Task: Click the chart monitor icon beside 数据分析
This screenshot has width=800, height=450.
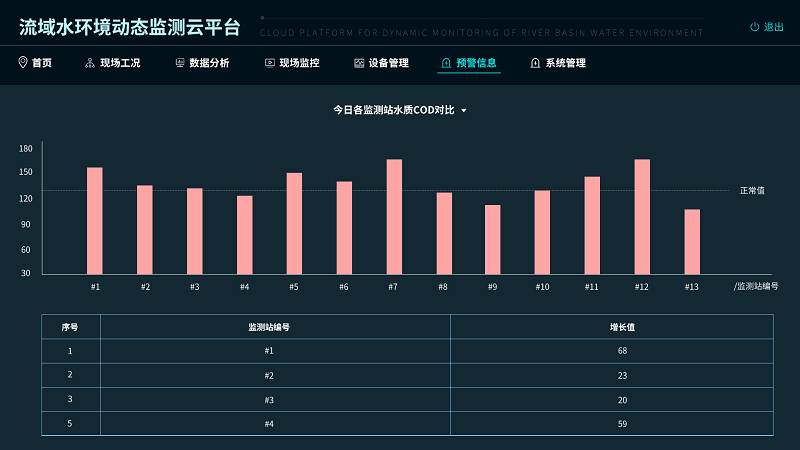Action: pyautogui.click(x=180, y=63)
